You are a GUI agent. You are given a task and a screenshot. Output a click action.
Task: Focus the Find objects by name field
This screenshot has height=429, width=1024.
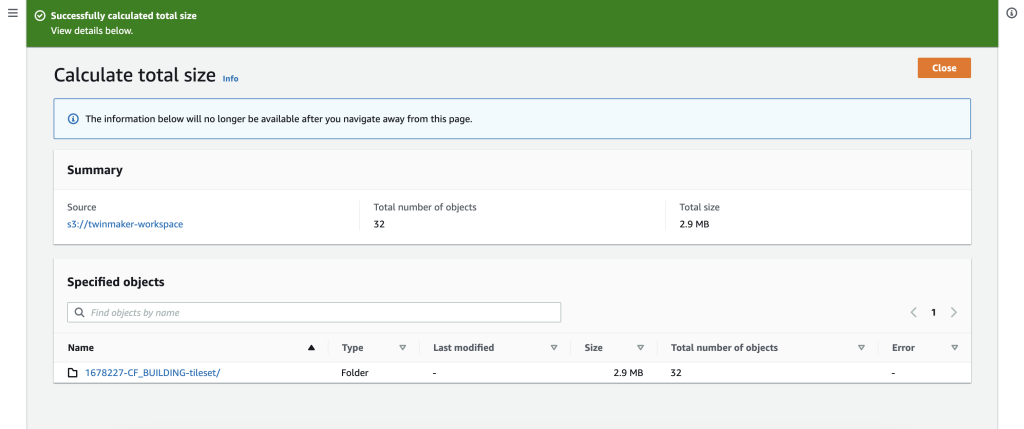tap(314, 312)
